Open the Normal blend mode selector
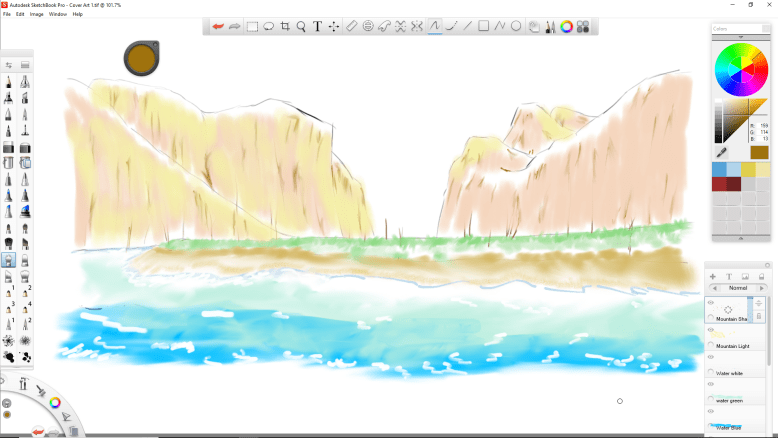Screen dimensions: 778x438 738,288
